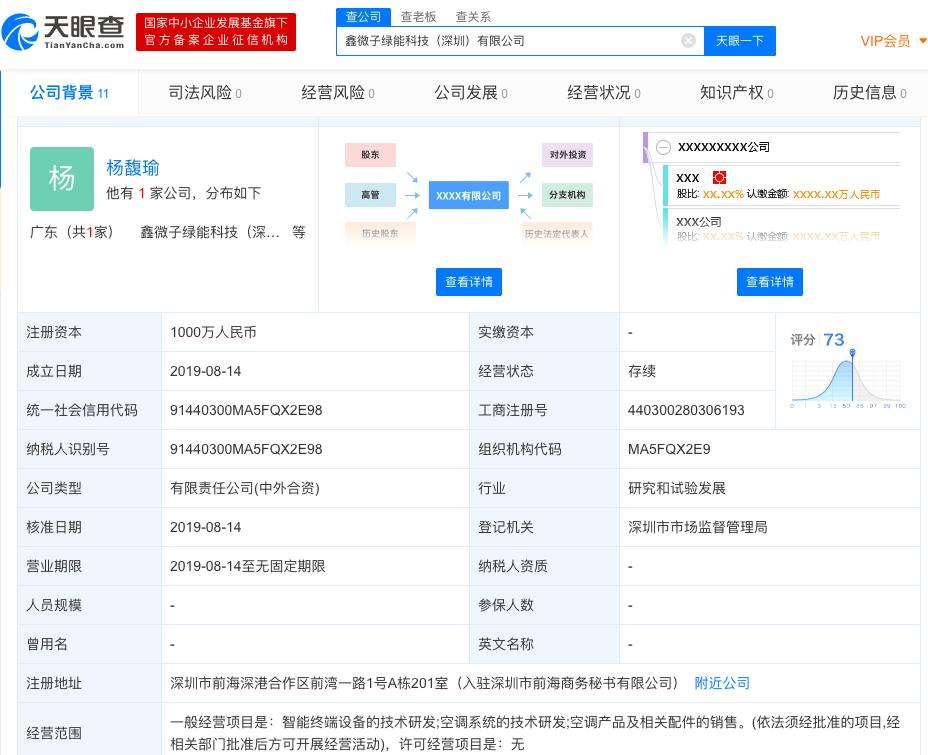Click the red 官方备案企业征信机构 banner

click(x=216, y=32)
